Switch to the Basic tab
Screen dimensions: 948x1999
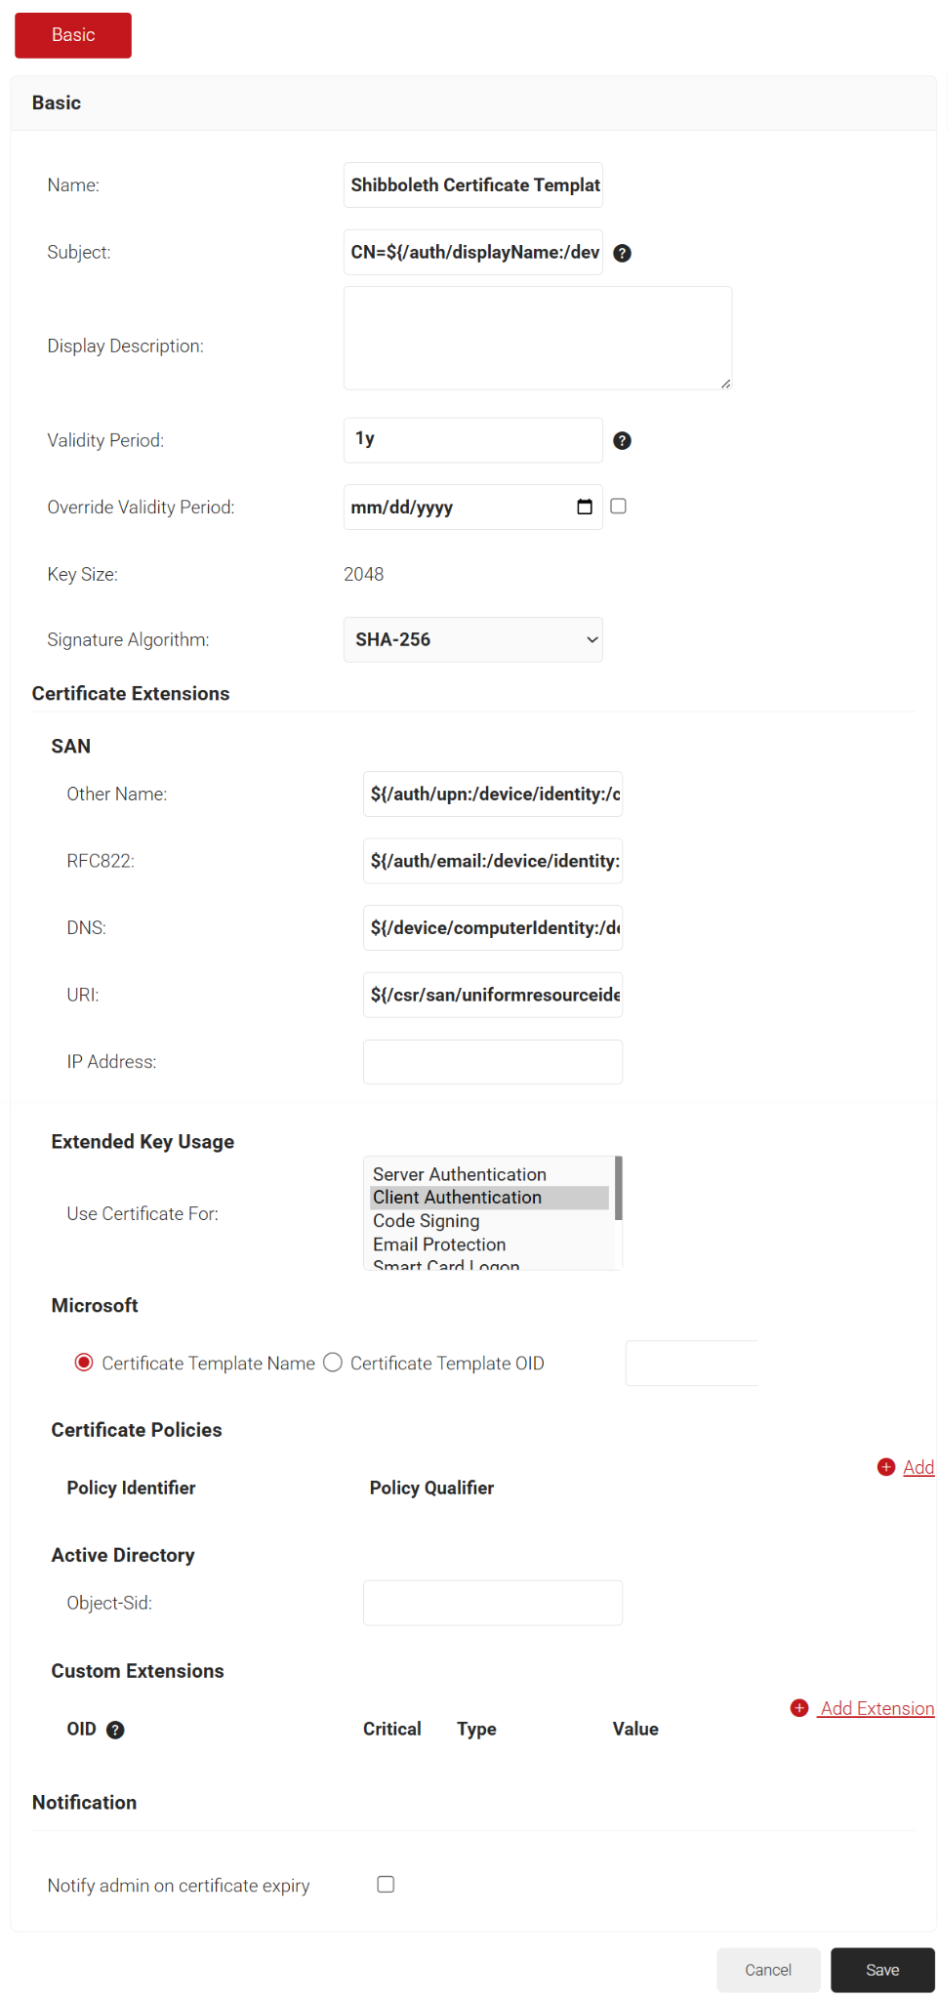73,35
